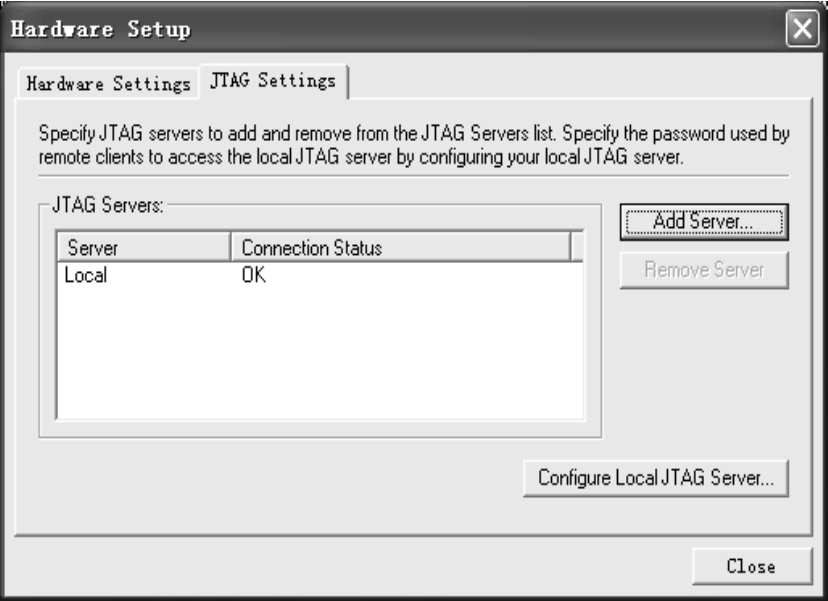Click the Close button at bottom
This screenshot has height=601, width=828.
click(x=751, y=566)
